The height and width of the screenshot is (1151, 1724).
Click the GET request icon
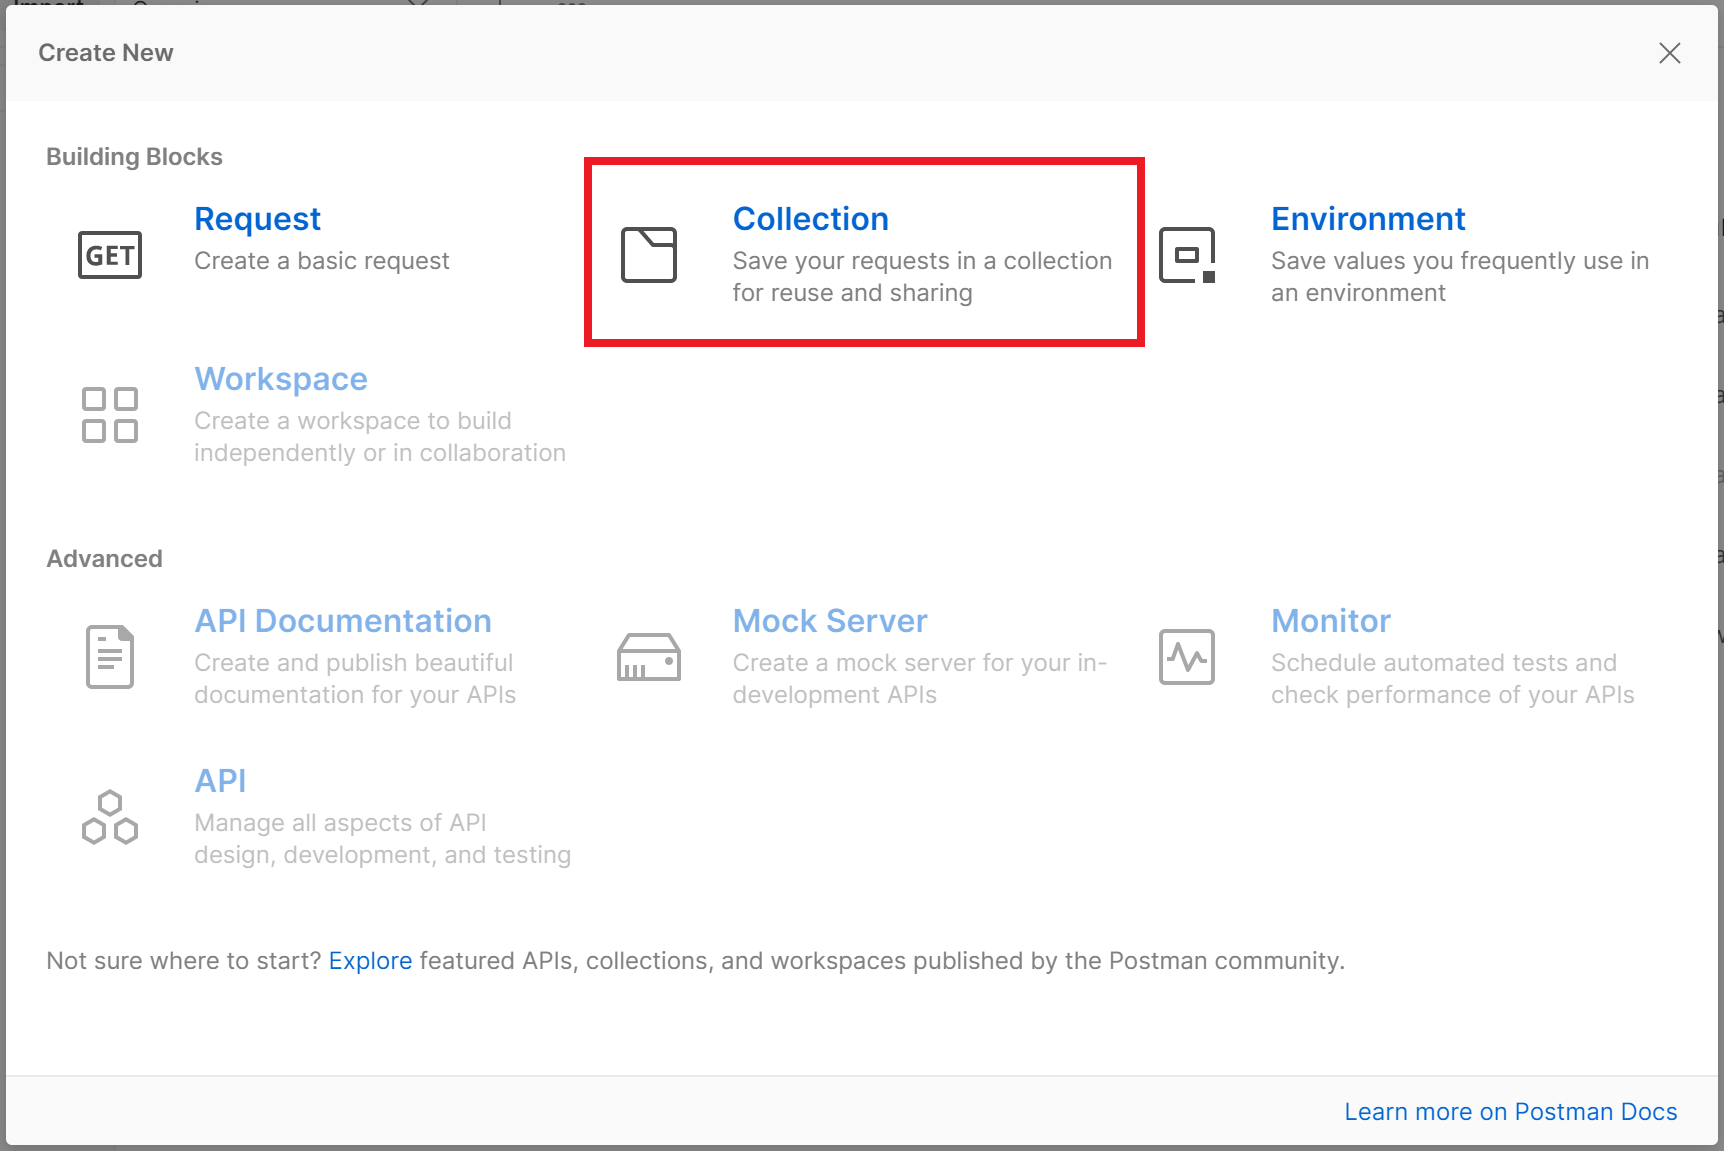tap(110, 255)
